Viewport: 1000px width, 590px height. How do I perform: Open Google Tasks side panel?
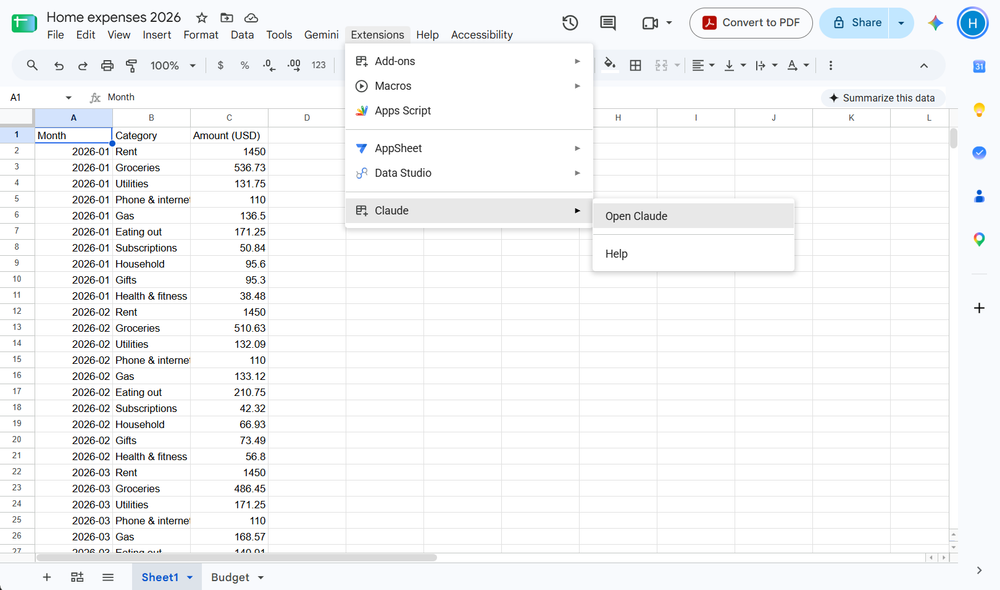pos(979,152)
